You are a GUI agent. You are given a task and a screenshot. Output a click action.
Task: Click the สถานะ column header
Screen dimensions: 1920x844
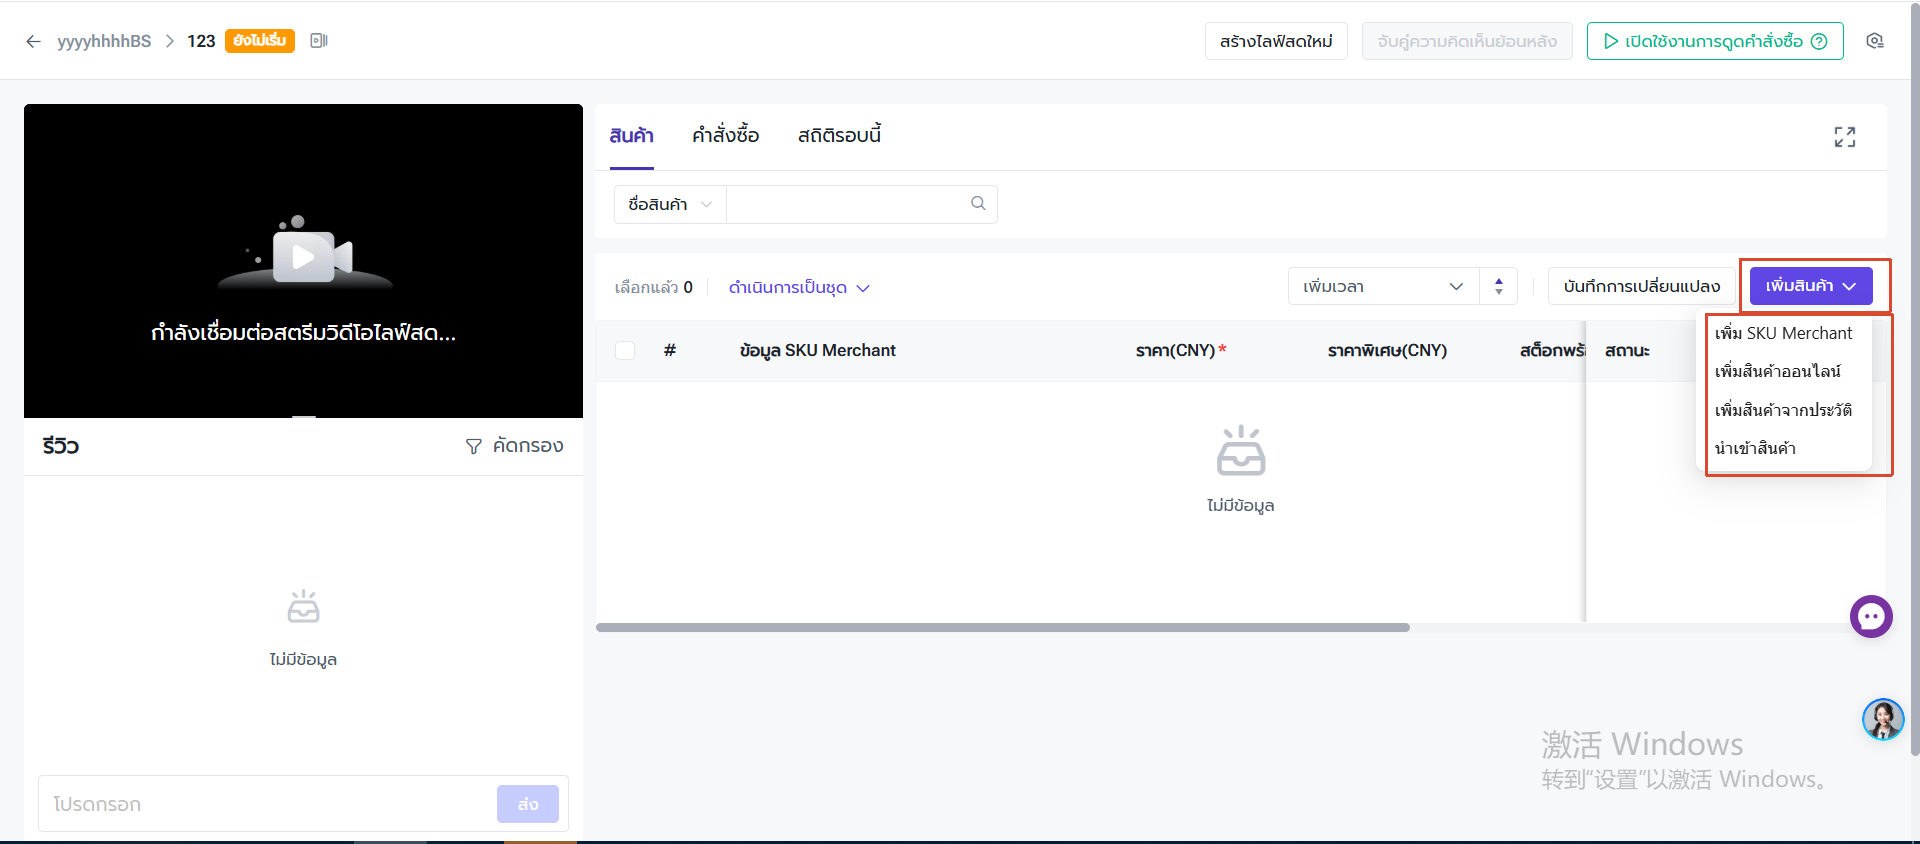tap(1627, 351)
